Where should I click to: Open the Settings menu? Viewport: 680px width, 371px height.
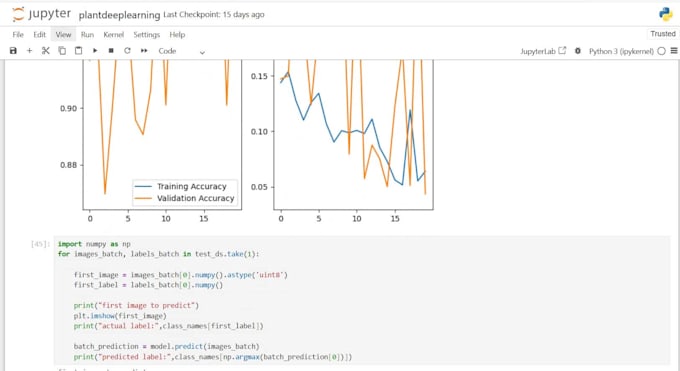point(147,35)
